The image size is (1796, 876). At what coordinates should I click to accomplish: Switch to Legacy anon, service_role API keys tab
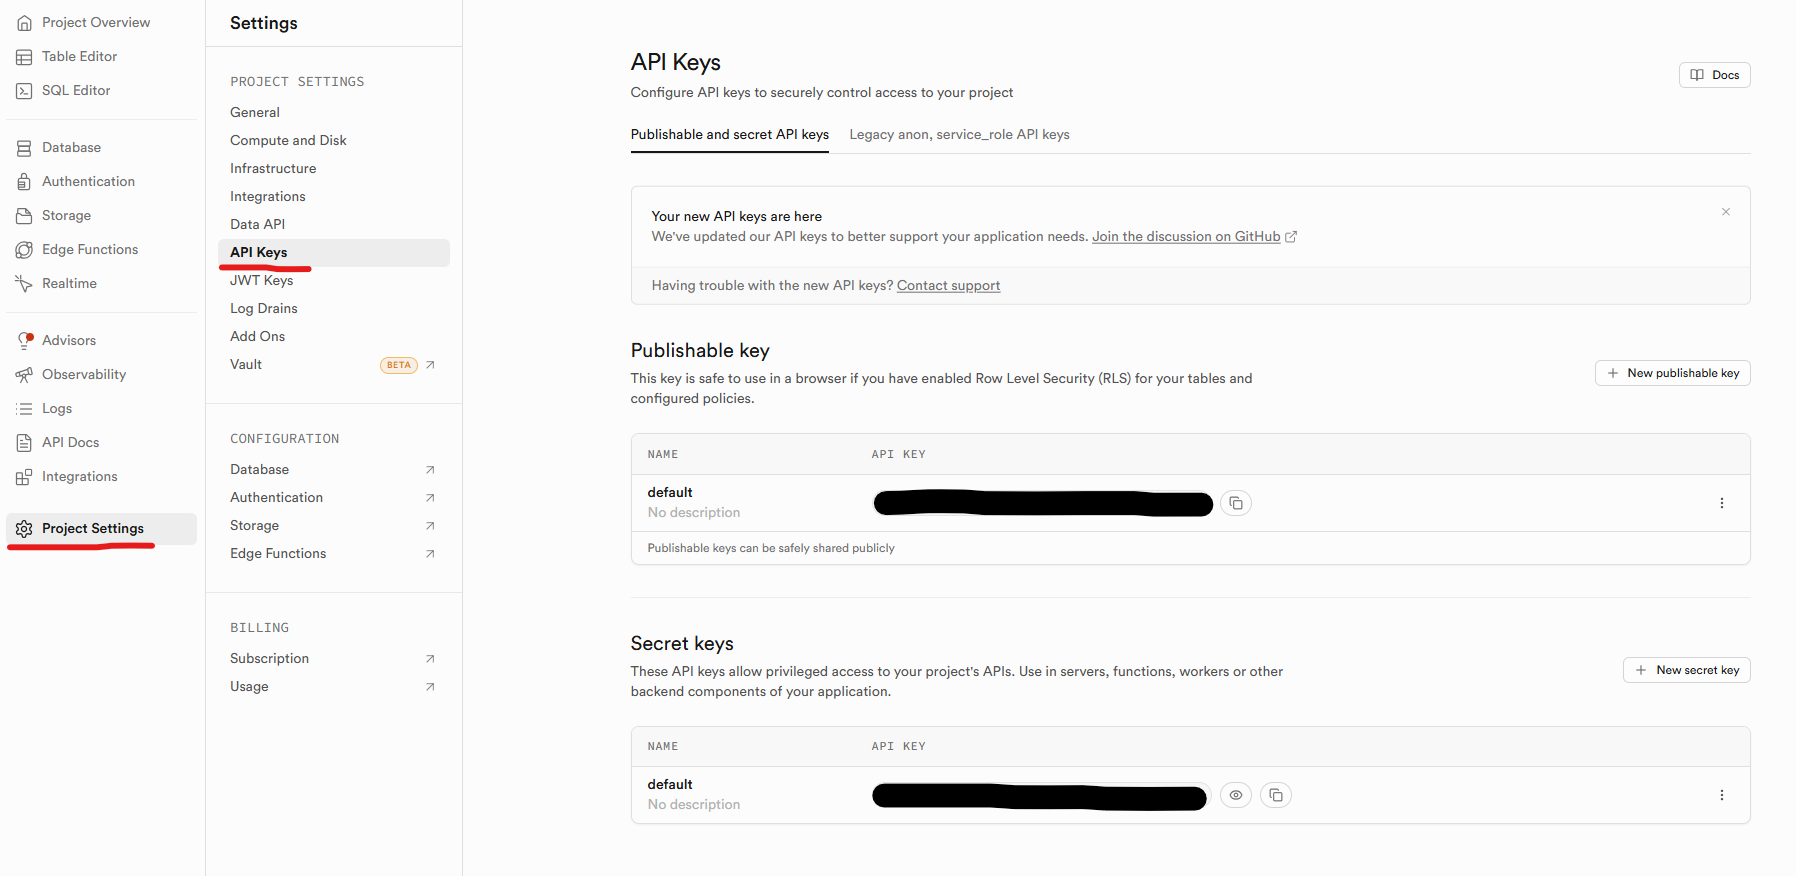959,134
